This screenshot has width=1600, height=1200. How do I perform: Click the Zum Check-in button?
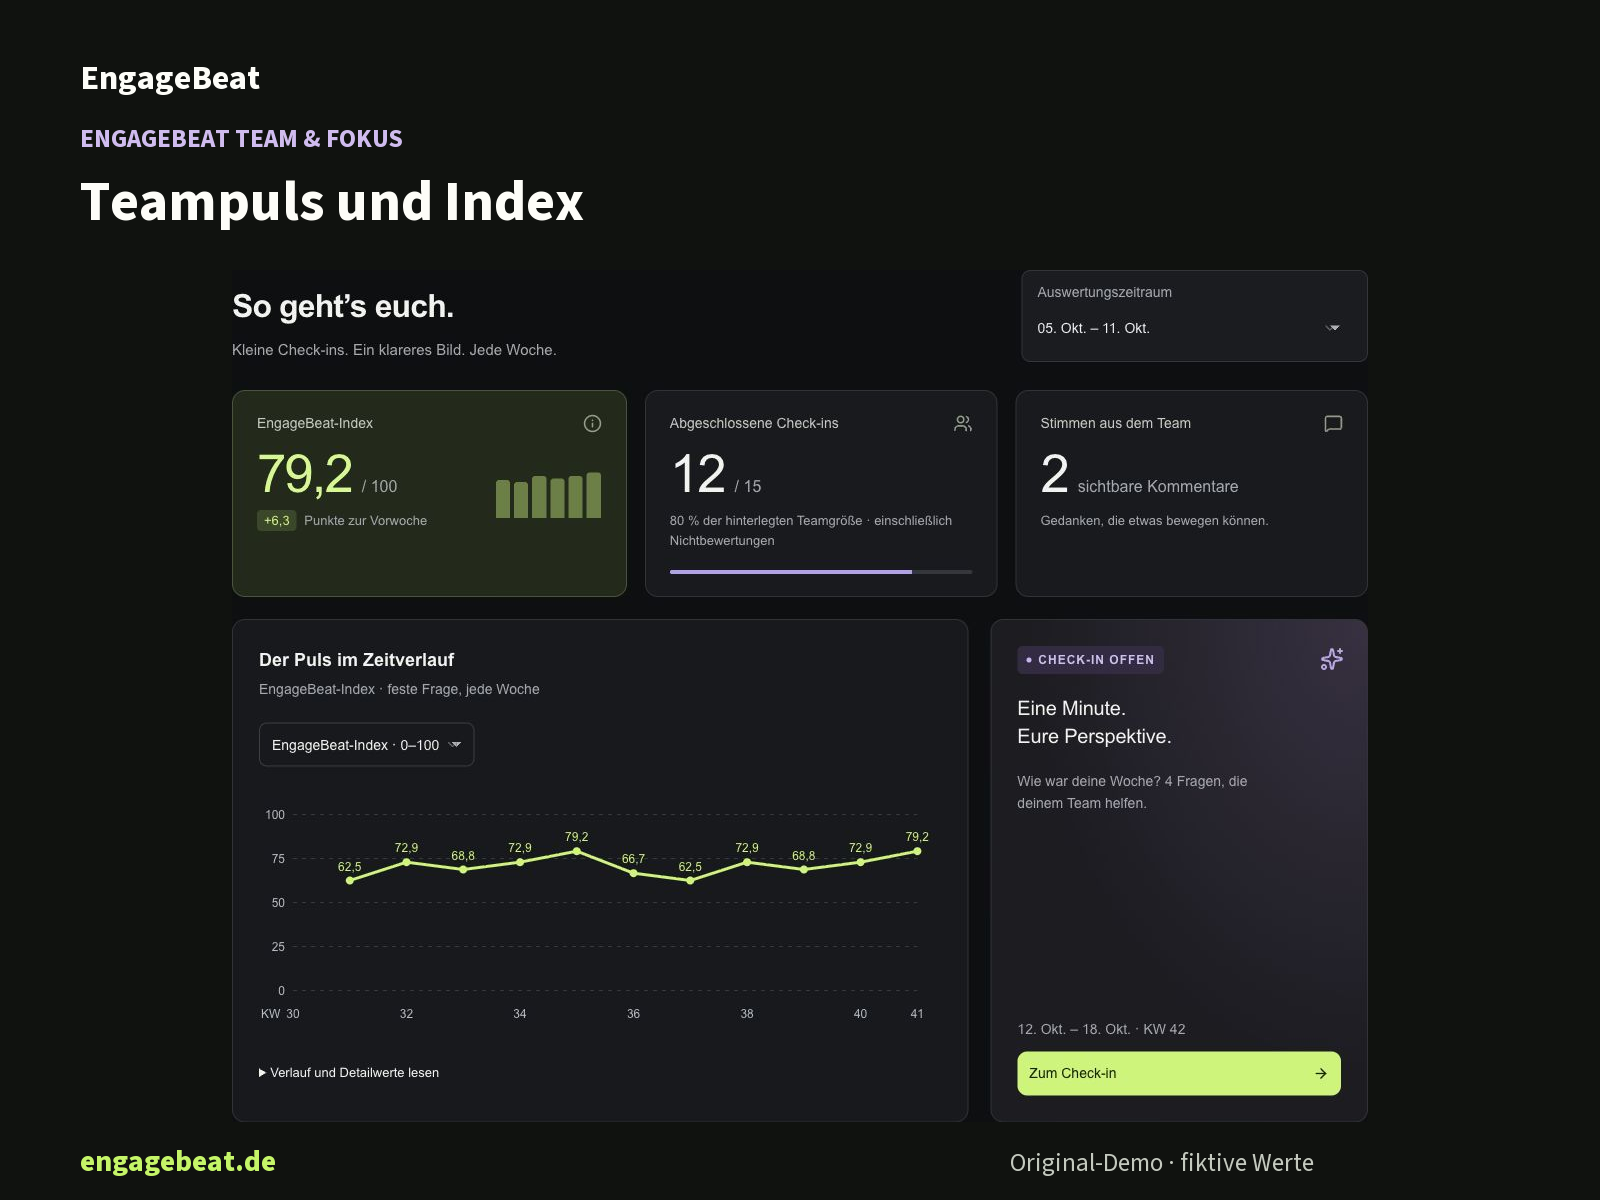(1179, 1073)
